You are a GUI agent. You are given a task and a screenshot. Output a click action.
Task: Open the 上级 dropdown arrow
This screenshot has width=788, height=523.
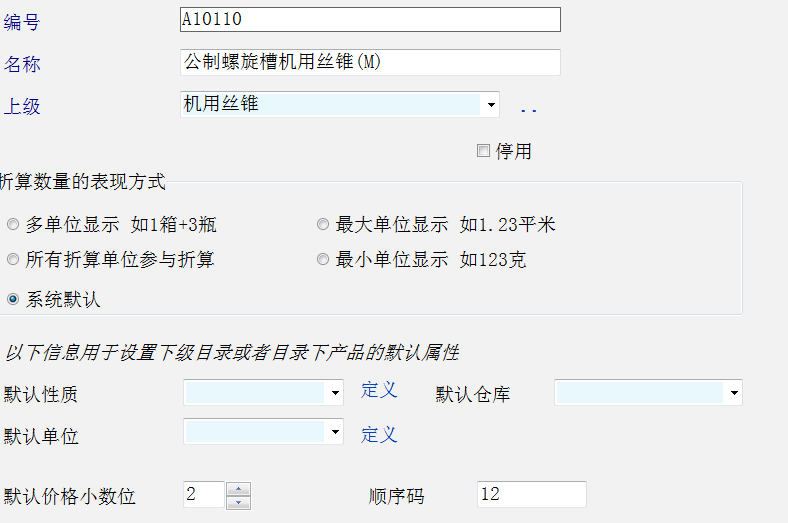pos(490,104)
